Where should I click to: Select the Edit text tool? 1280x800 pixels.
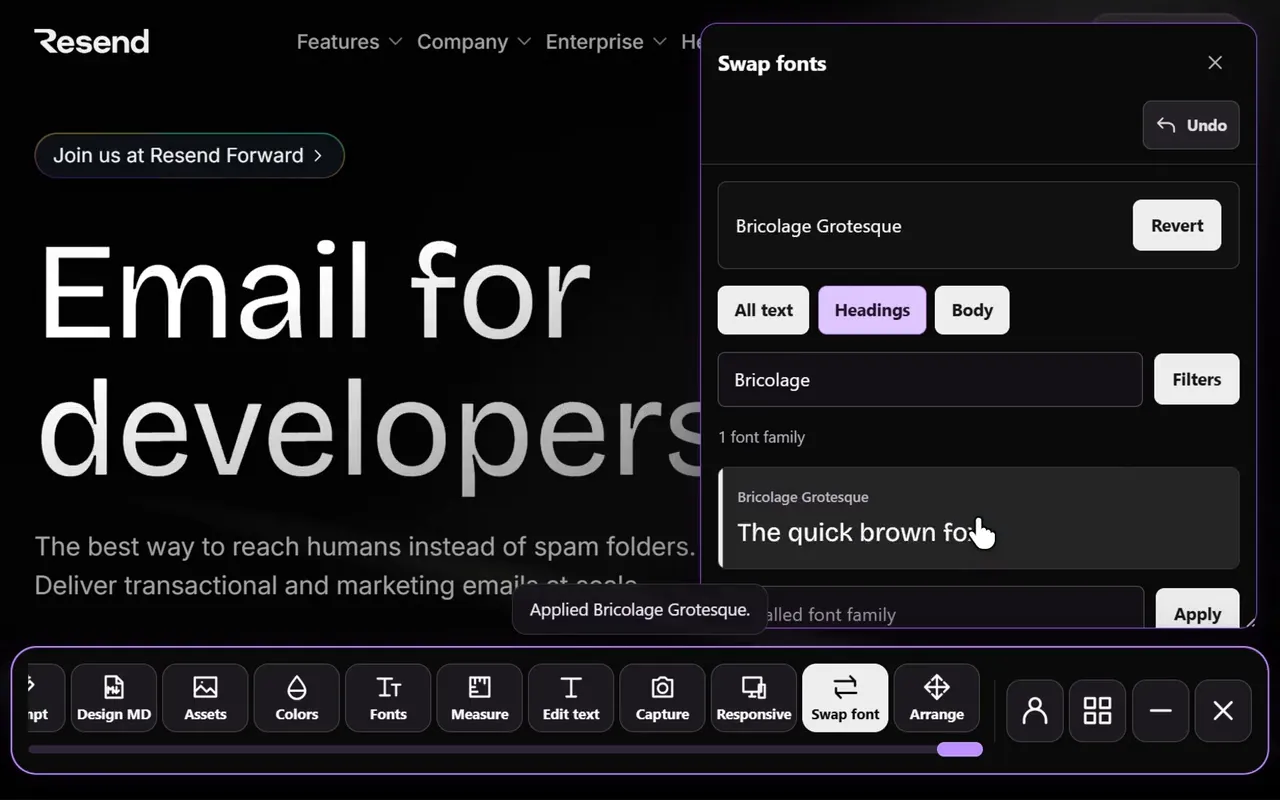point(571,698)
